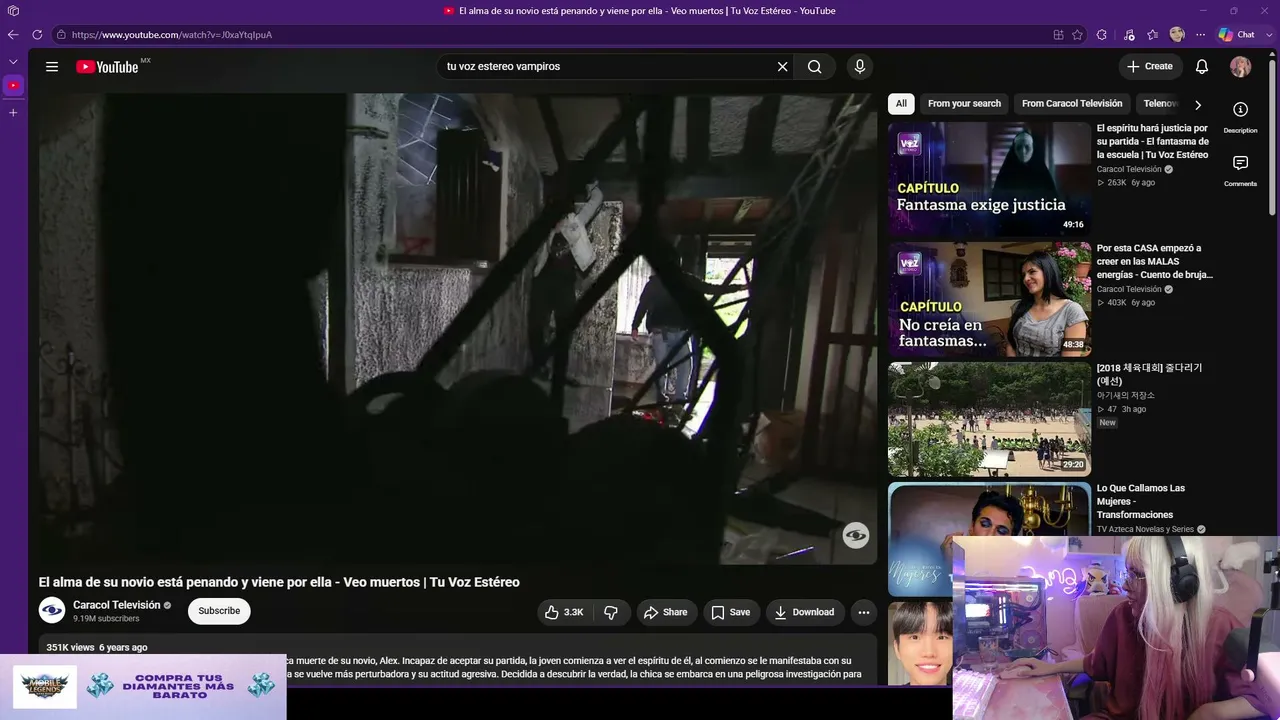Expand the vertical tabs chevron
The height and width of the screenshot is (720, 1280).
pos(13,62)
